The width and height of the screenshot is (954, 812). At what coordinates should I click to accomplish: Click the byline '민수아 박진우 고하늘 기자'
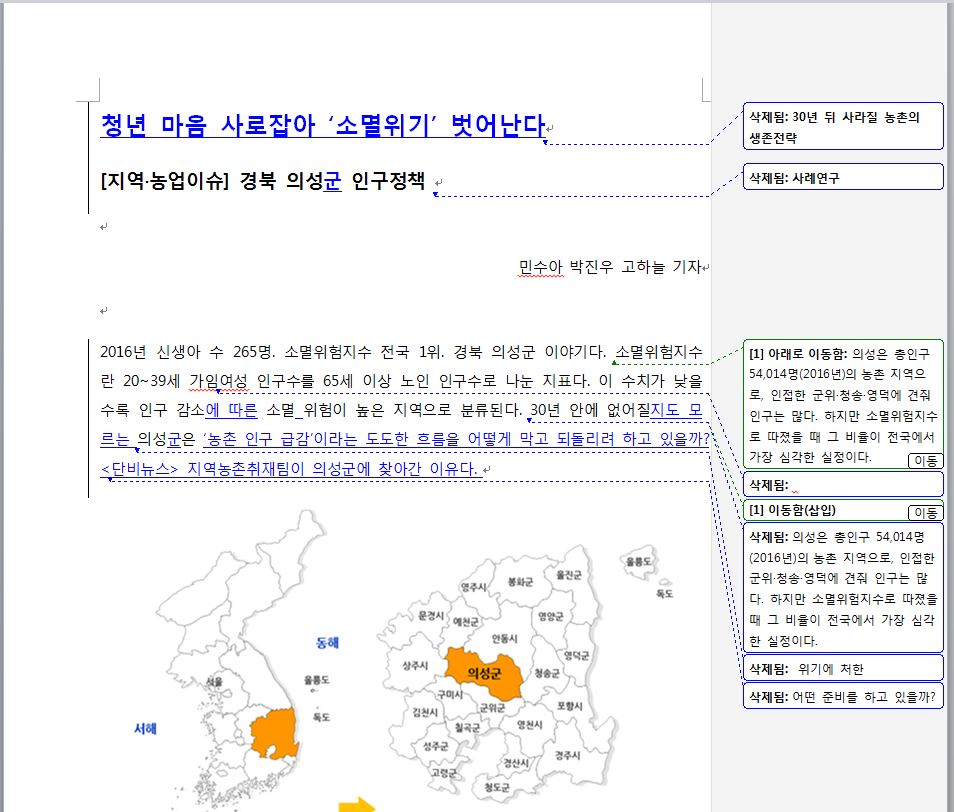click(609, 267)
